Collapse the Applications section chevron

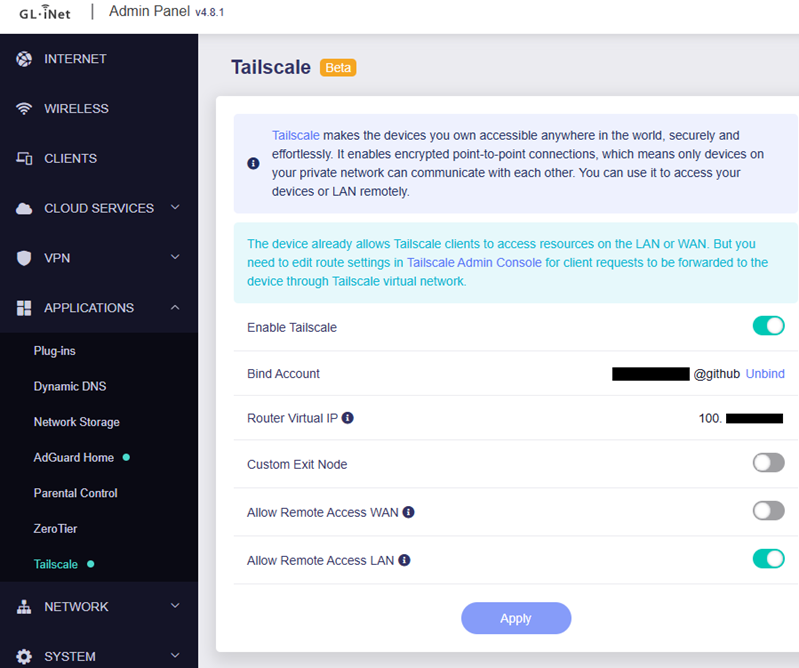pyautogui.click(x=175, y=308)
